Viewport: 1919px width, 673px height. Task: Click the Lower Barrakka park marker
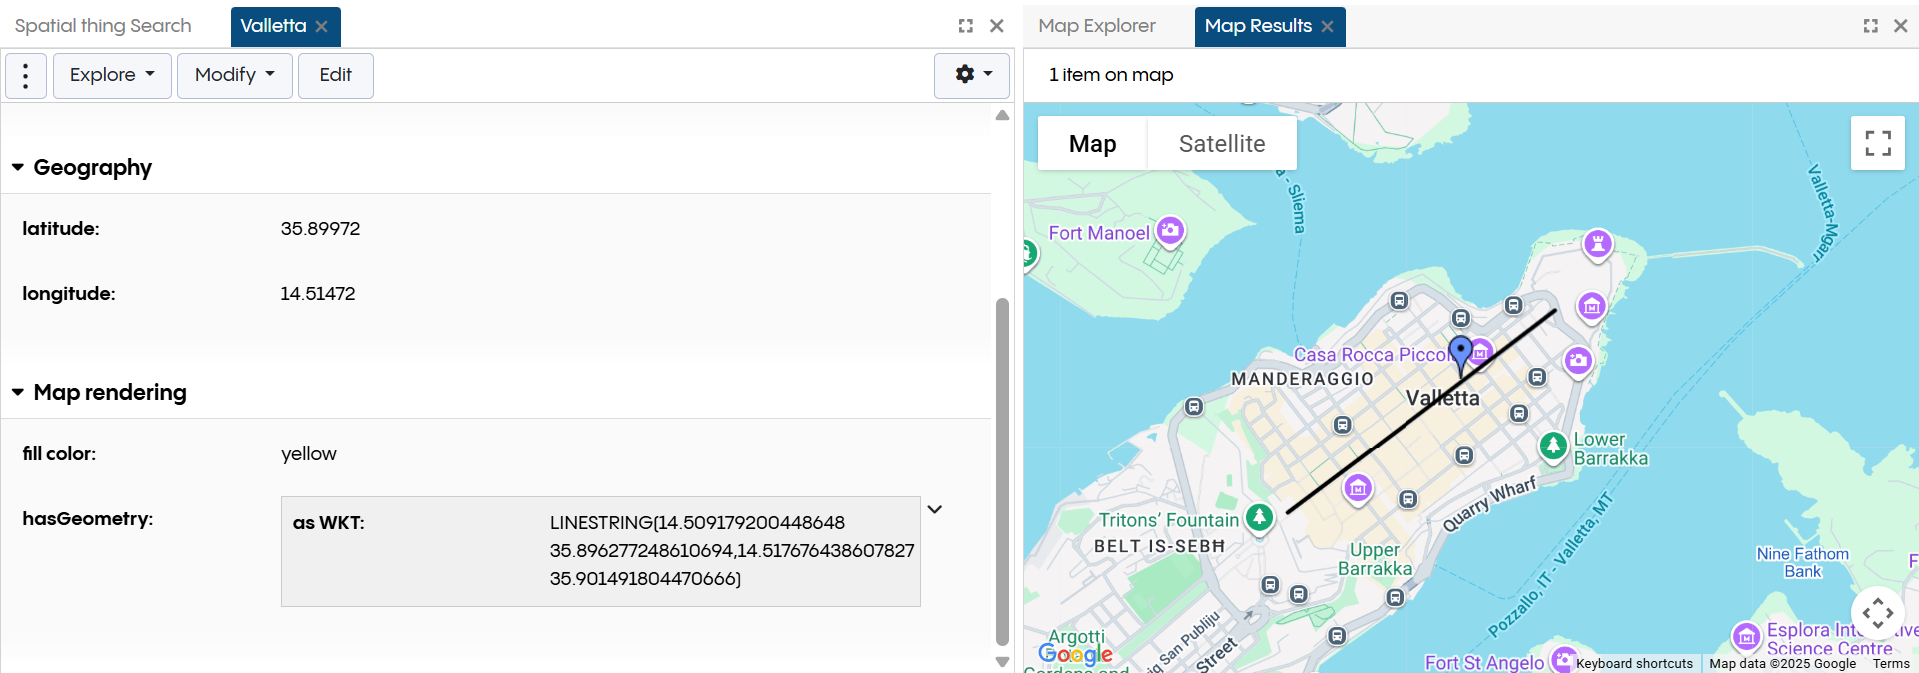point(1552,445)
